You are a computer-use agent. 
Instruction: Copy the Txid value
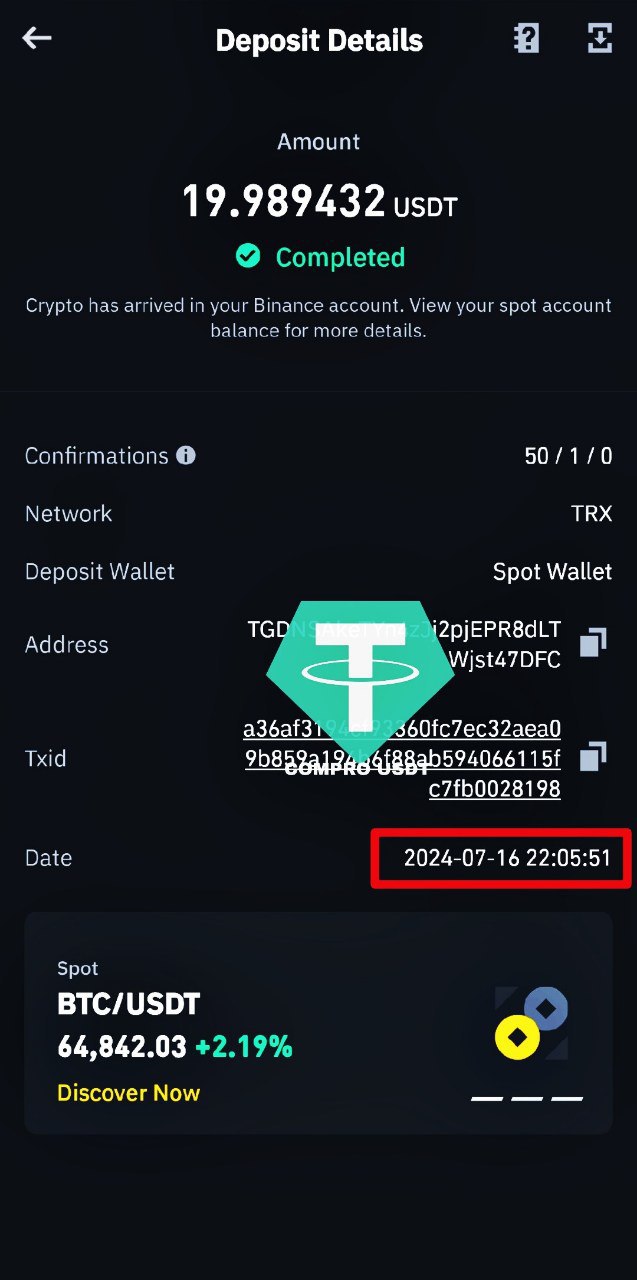click(593, 756)
